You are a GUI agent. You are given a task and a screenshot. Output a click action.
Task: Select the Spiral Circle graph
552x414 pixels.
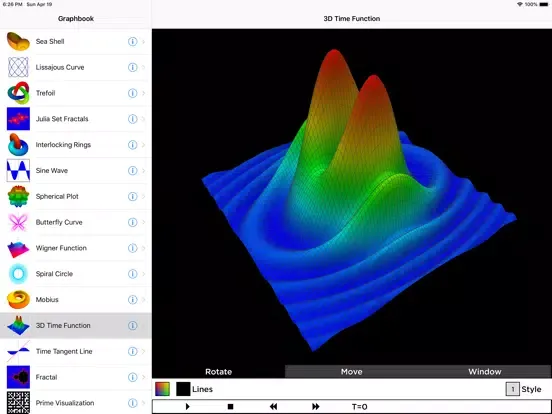point(76,274)
